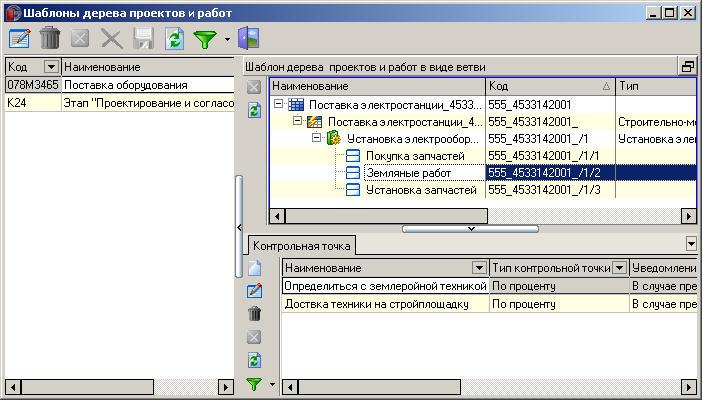Click the trash can delete icon in top toolbar
This screenshot has height=401, width=703.
tap(50, 38)
